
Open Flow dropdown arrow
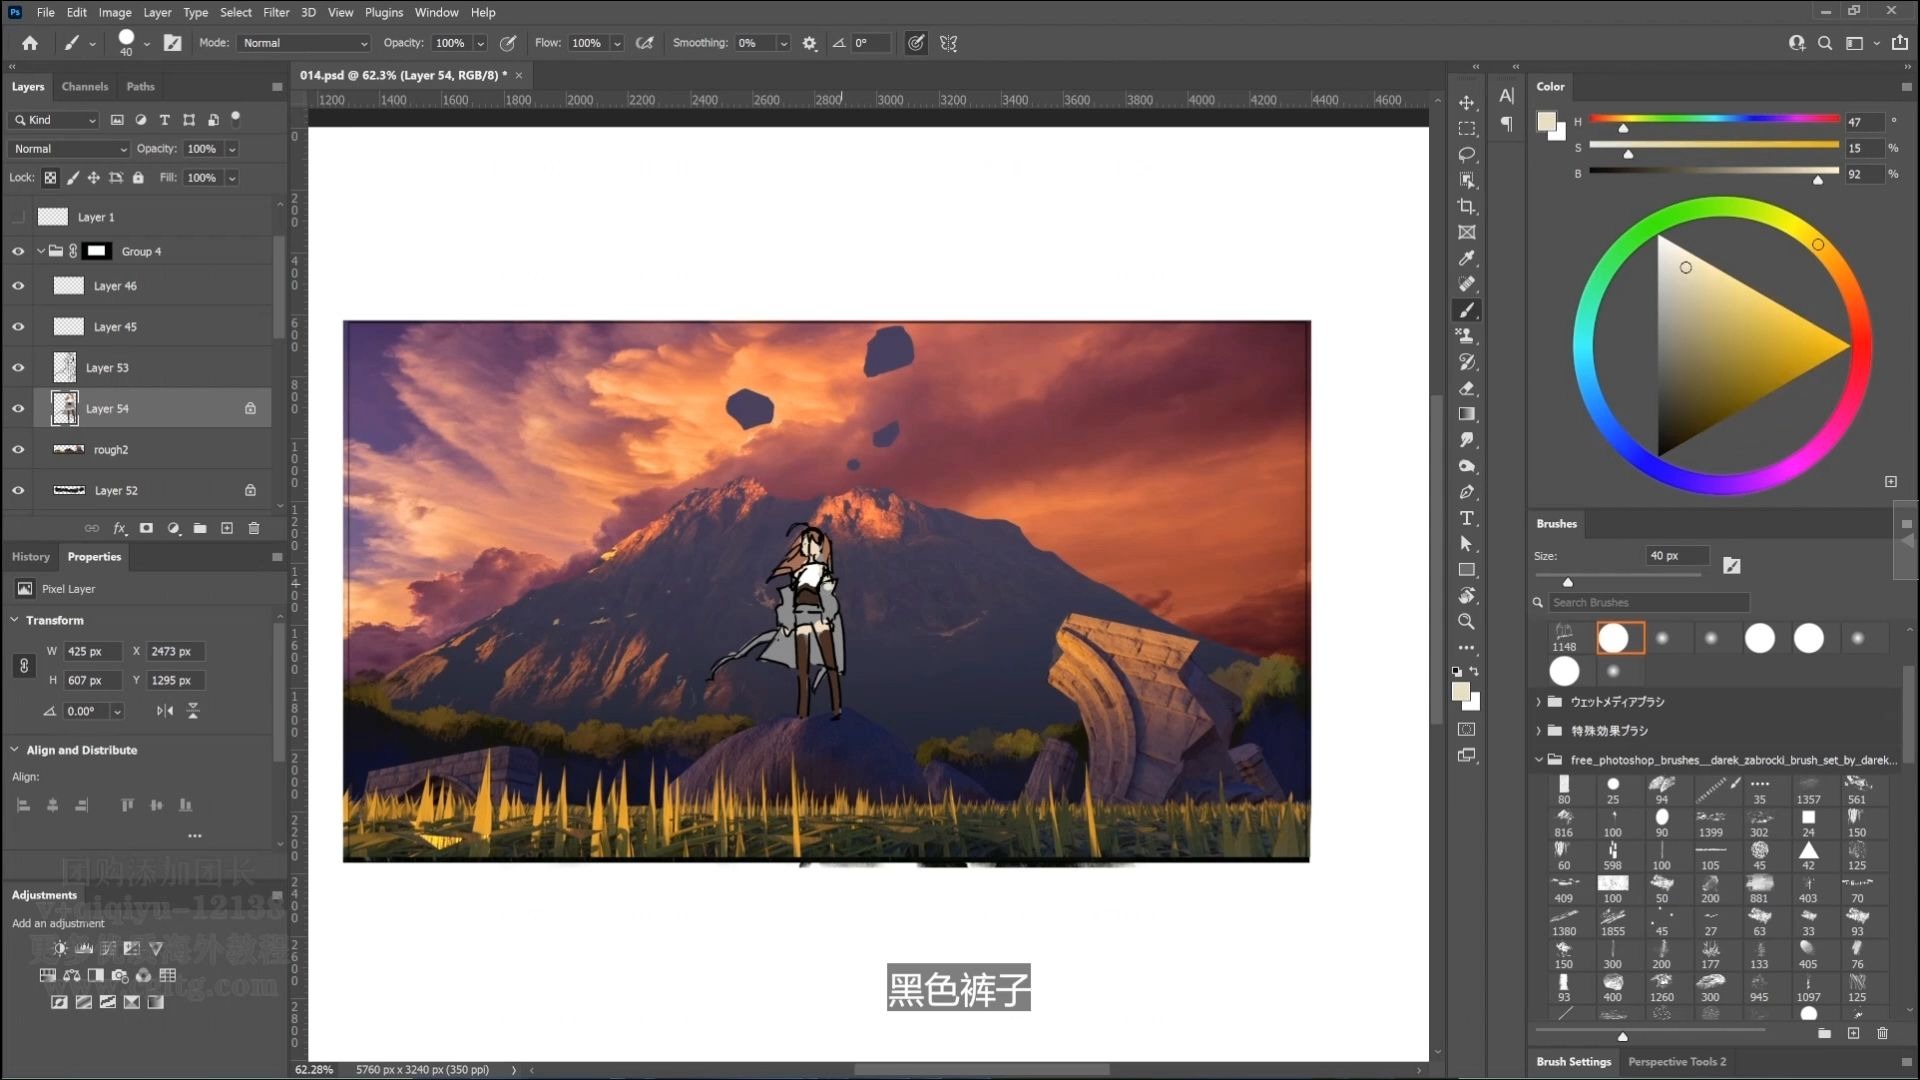pos(617,43)
